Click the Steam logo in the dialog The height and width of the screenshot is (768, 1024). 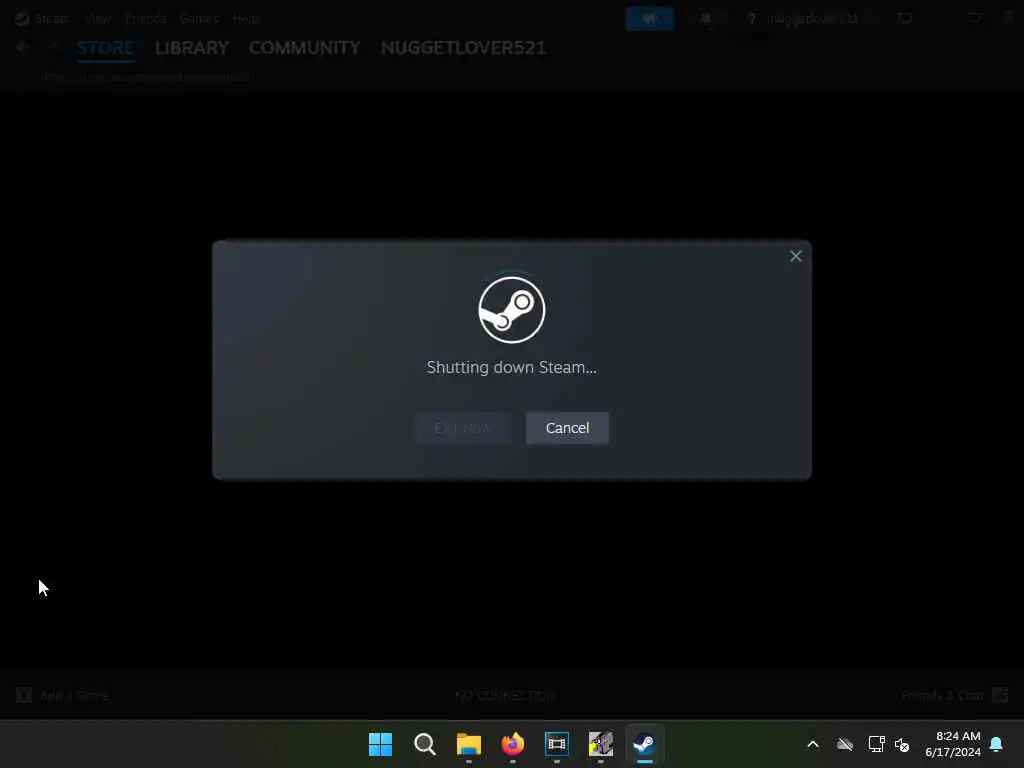511,310
